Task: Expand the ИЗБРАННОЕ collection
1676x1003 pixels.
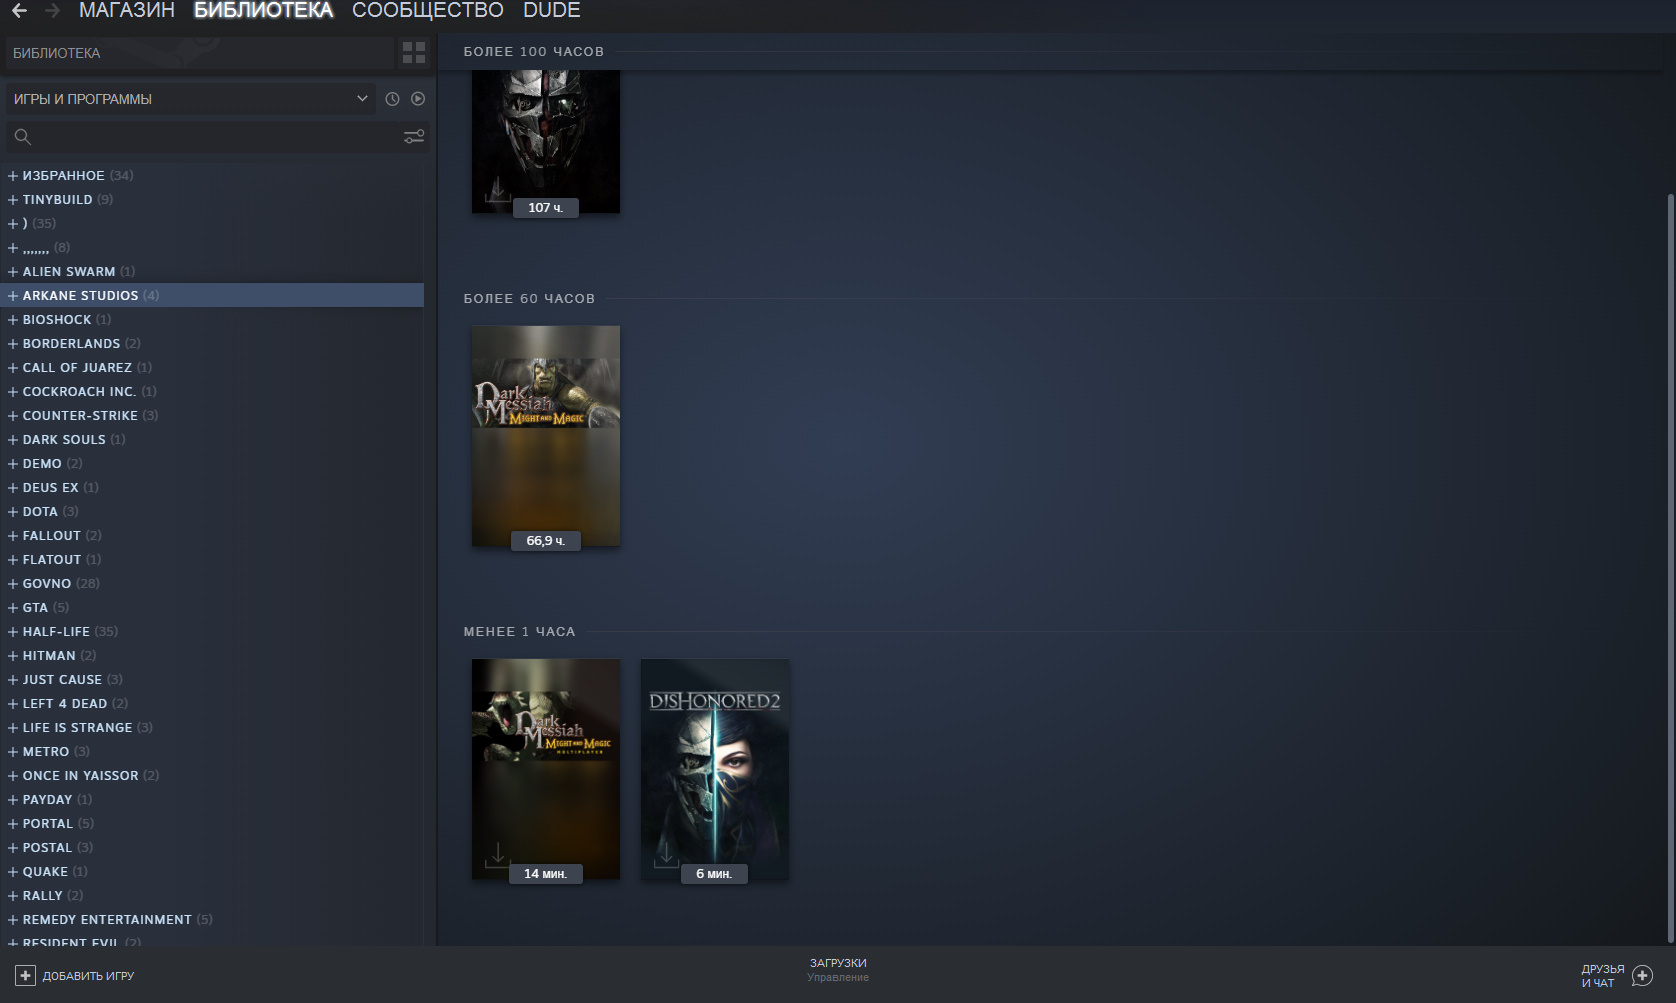Action: pos(13,176)
